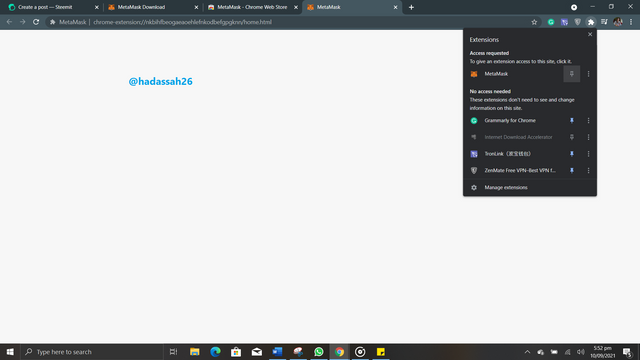
Task: Open Microsoft Store from the taskbar
Action: [x=236, y=351]
